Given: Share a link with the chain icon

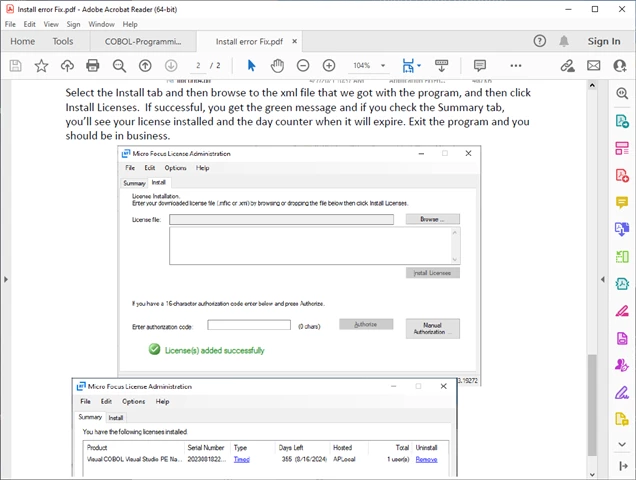Looking at the screenshot, I should (x=567, y=65).
